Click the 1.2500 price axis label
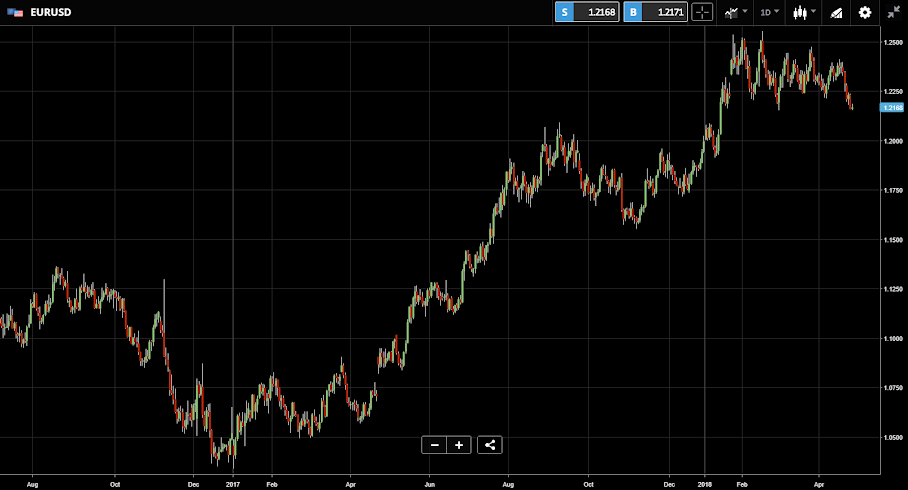 (893, 42)
